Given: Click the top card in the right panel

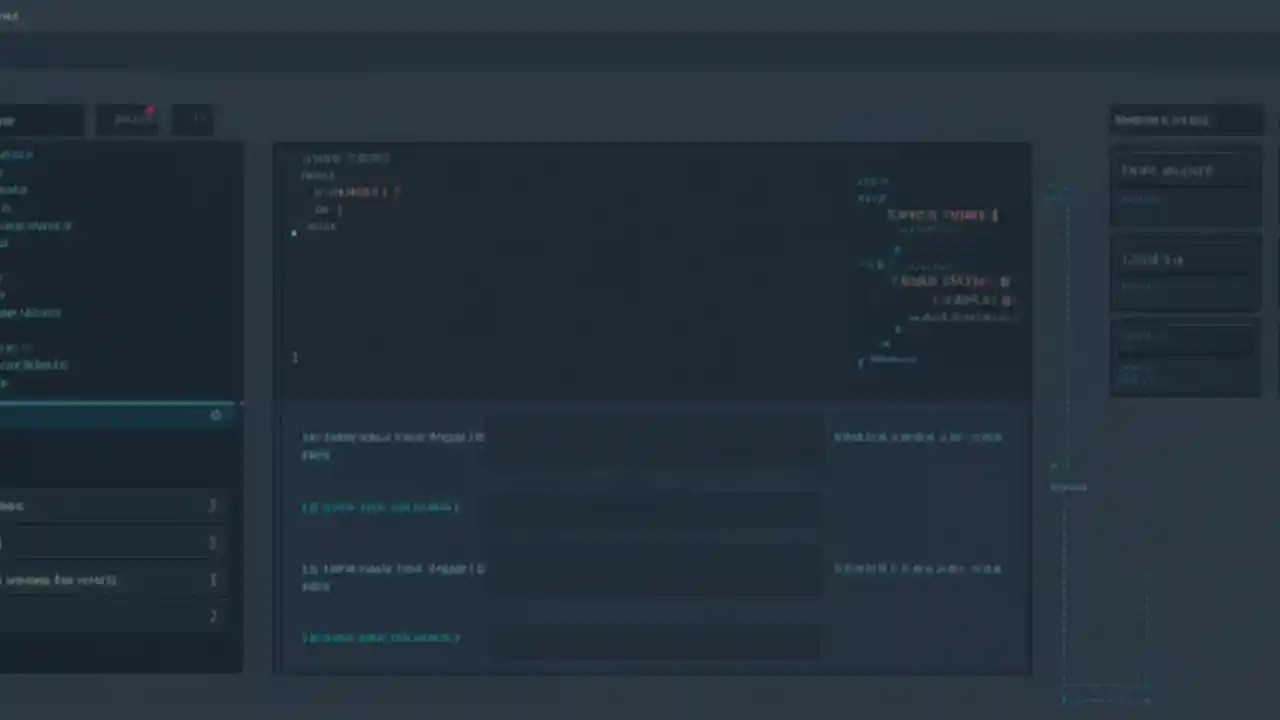Looking at the screenshot, I should pos(1185,185).
